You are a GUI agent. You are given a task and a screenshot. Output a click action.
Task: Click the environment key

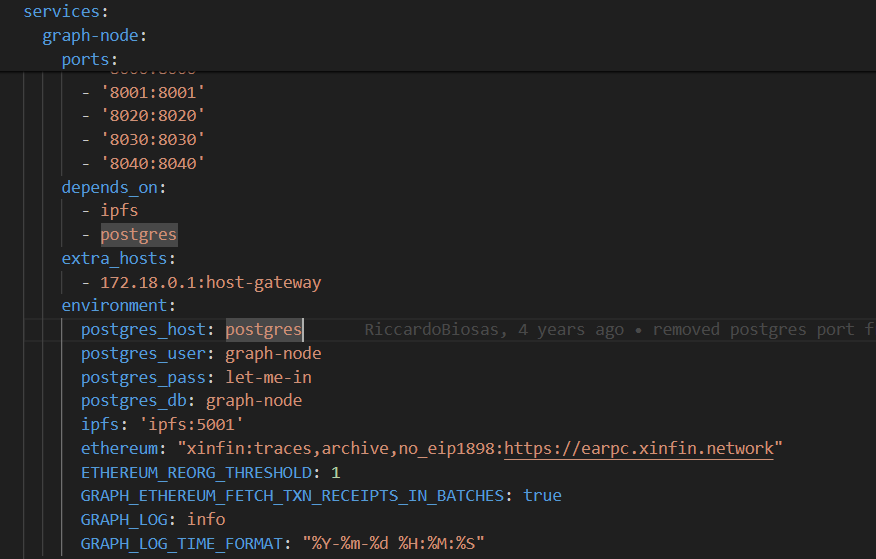(117, 306)
